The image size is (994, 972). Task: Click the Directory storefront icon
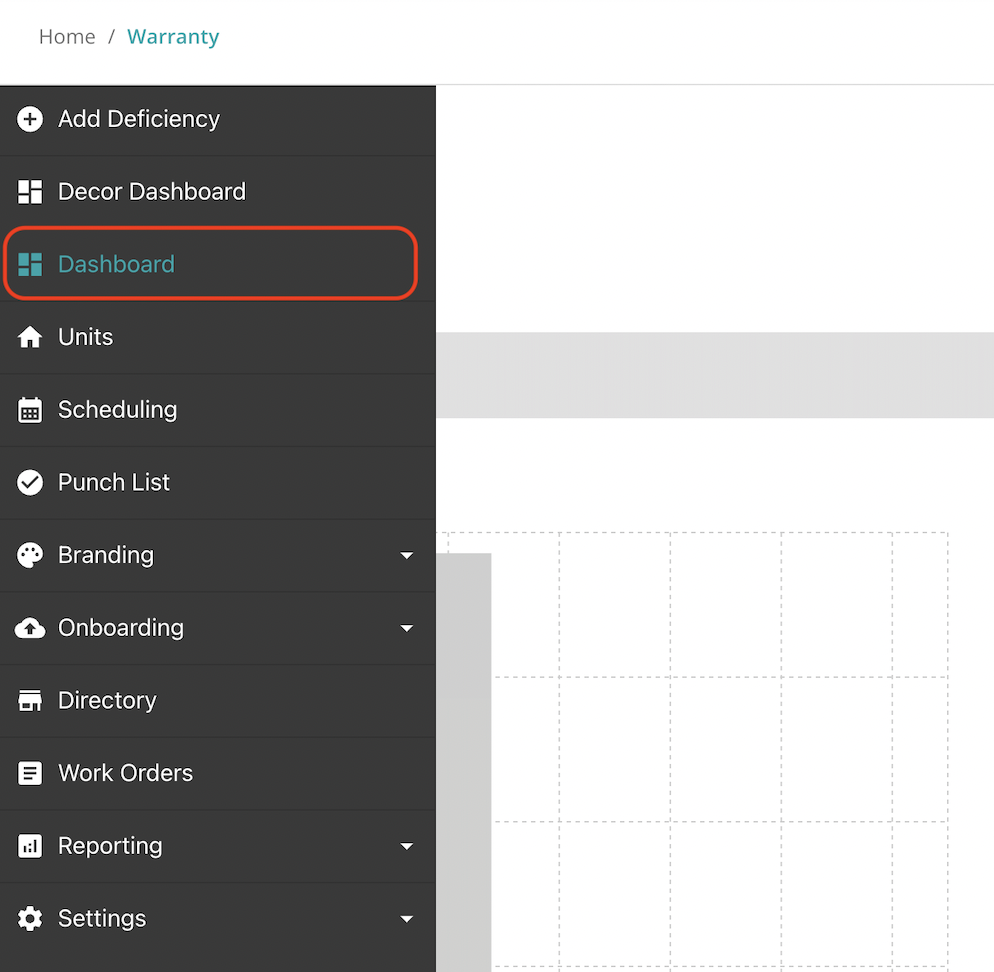coord(30,701)
